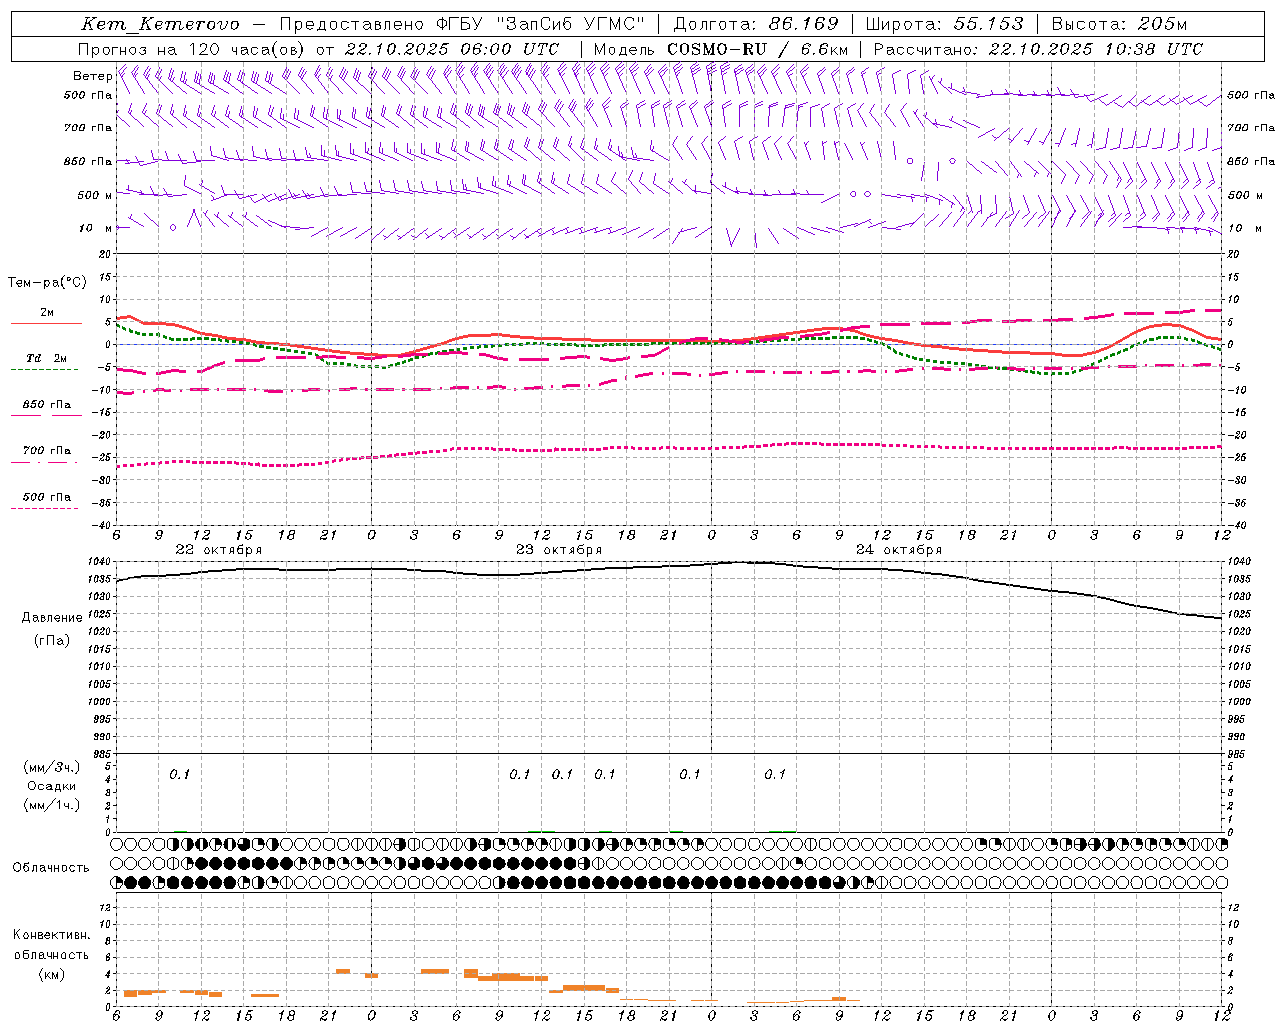Image resolution: width=1280 pixels, height=1024 pixels.
Task: Click 700 гПа in the temperature legend
Action: pos(47,451)
